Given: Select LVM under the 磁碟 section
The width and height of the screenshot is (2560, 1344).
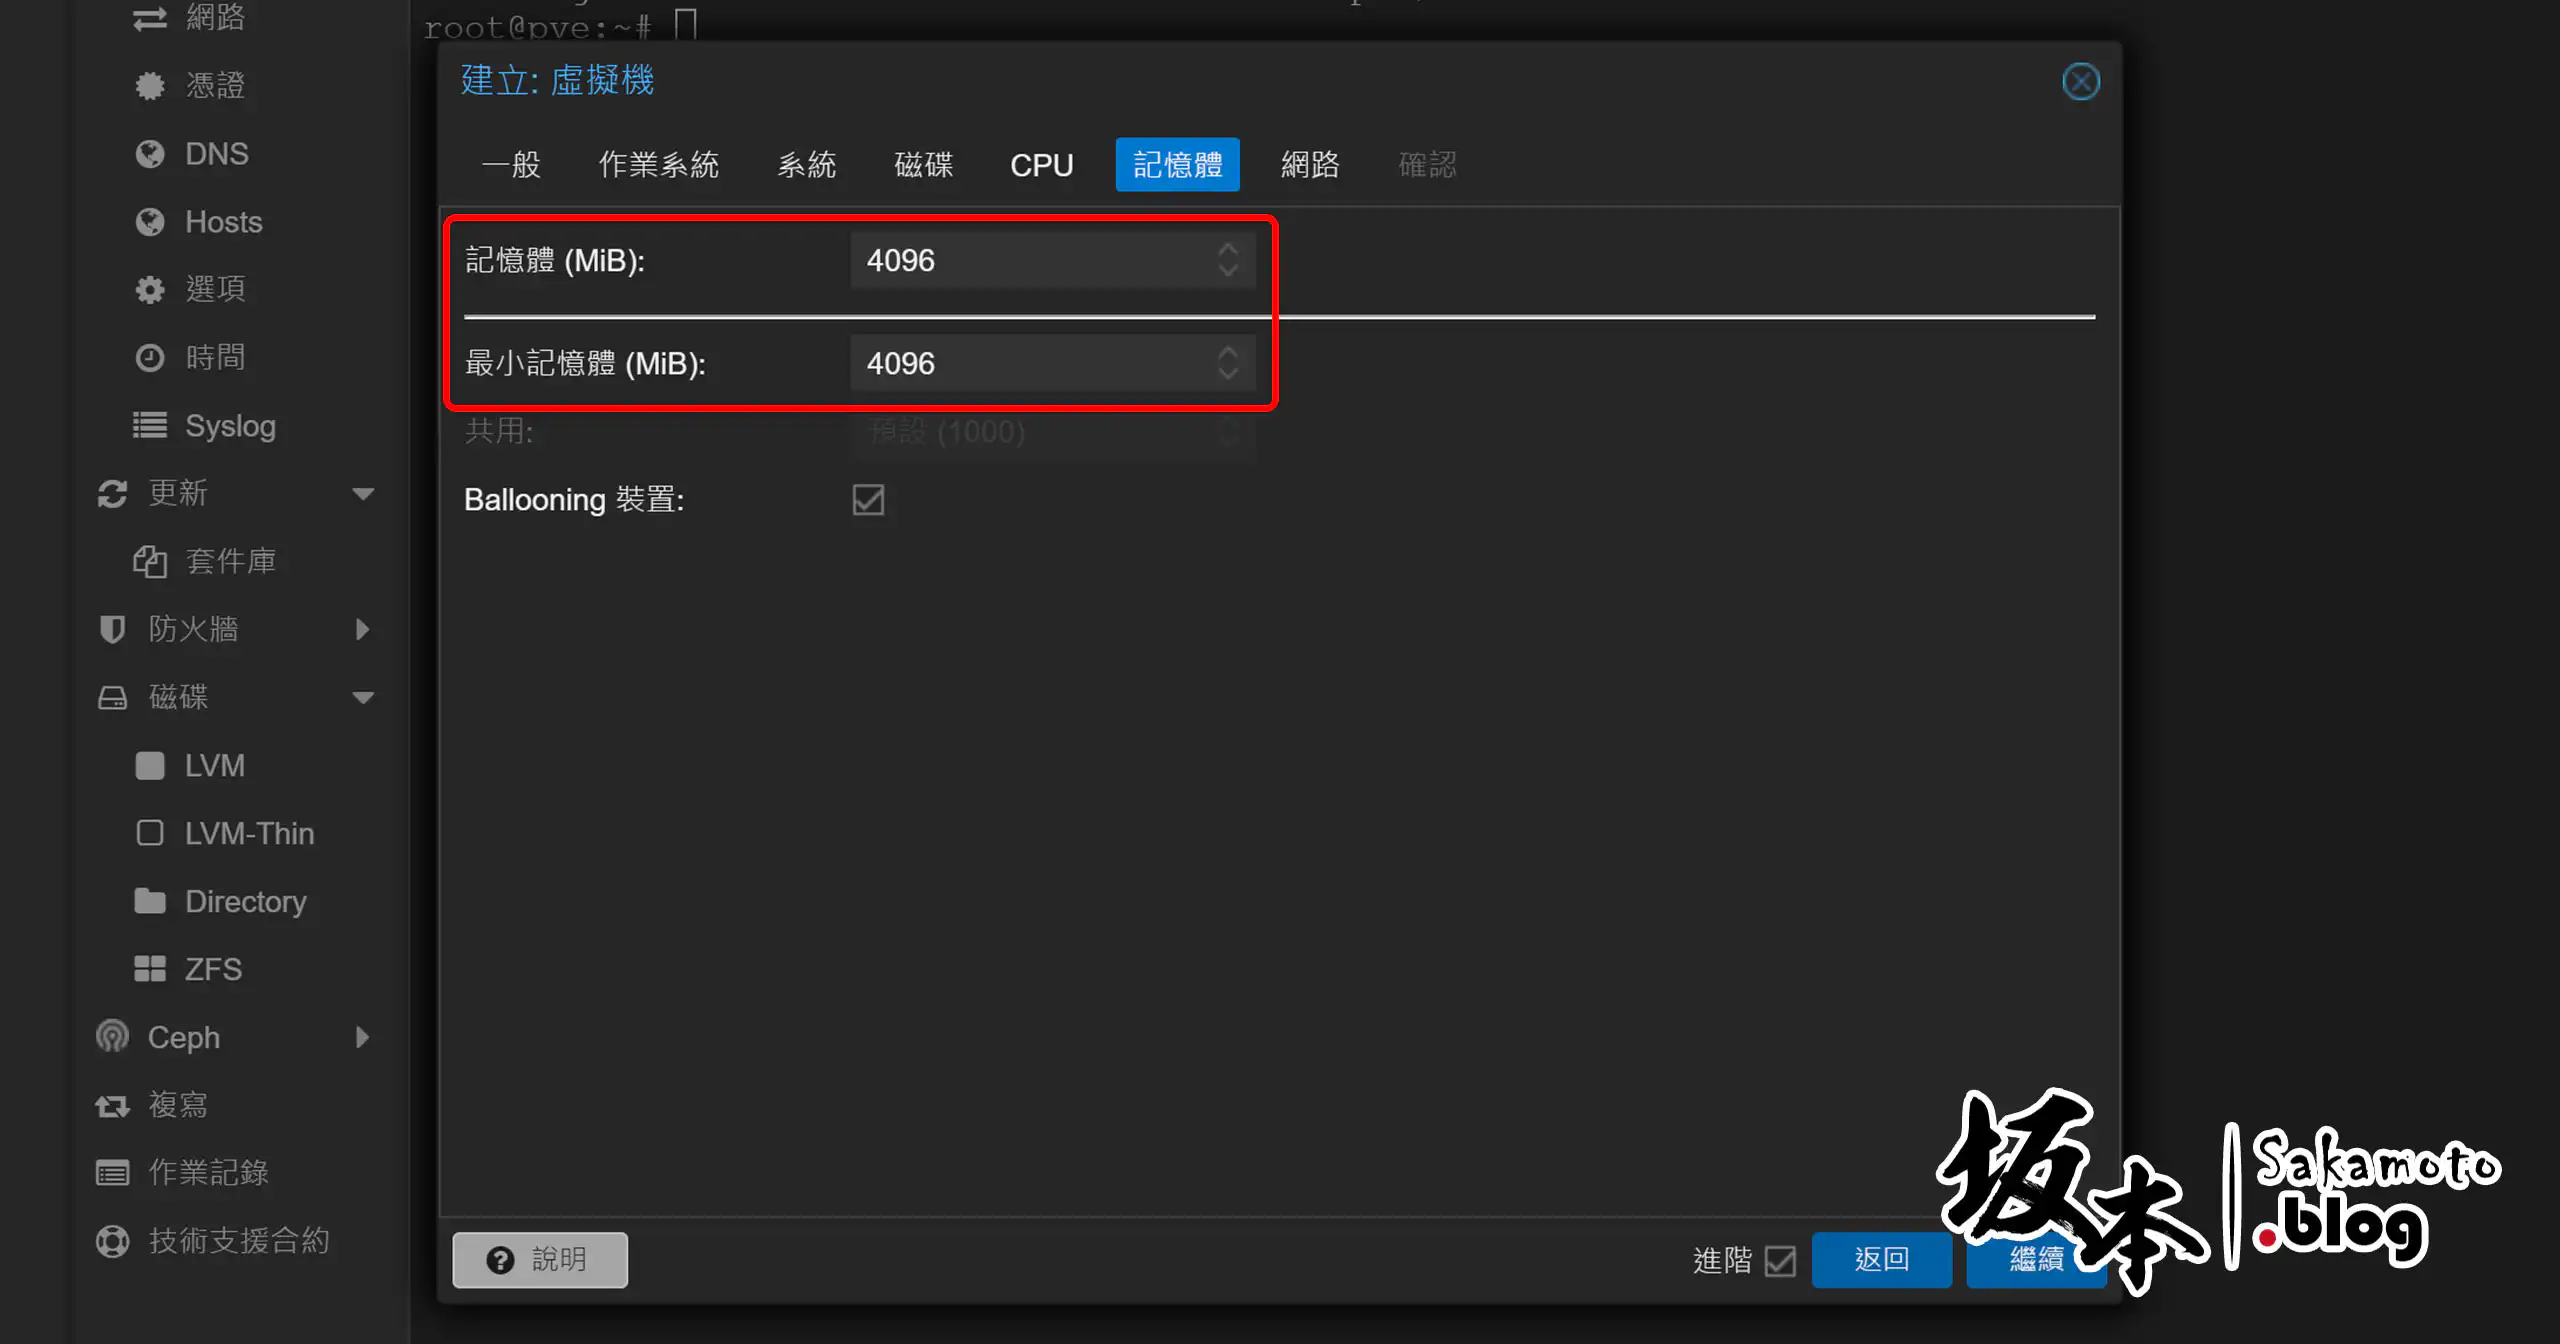Looking at the screenshot, I should coord(213,765).
